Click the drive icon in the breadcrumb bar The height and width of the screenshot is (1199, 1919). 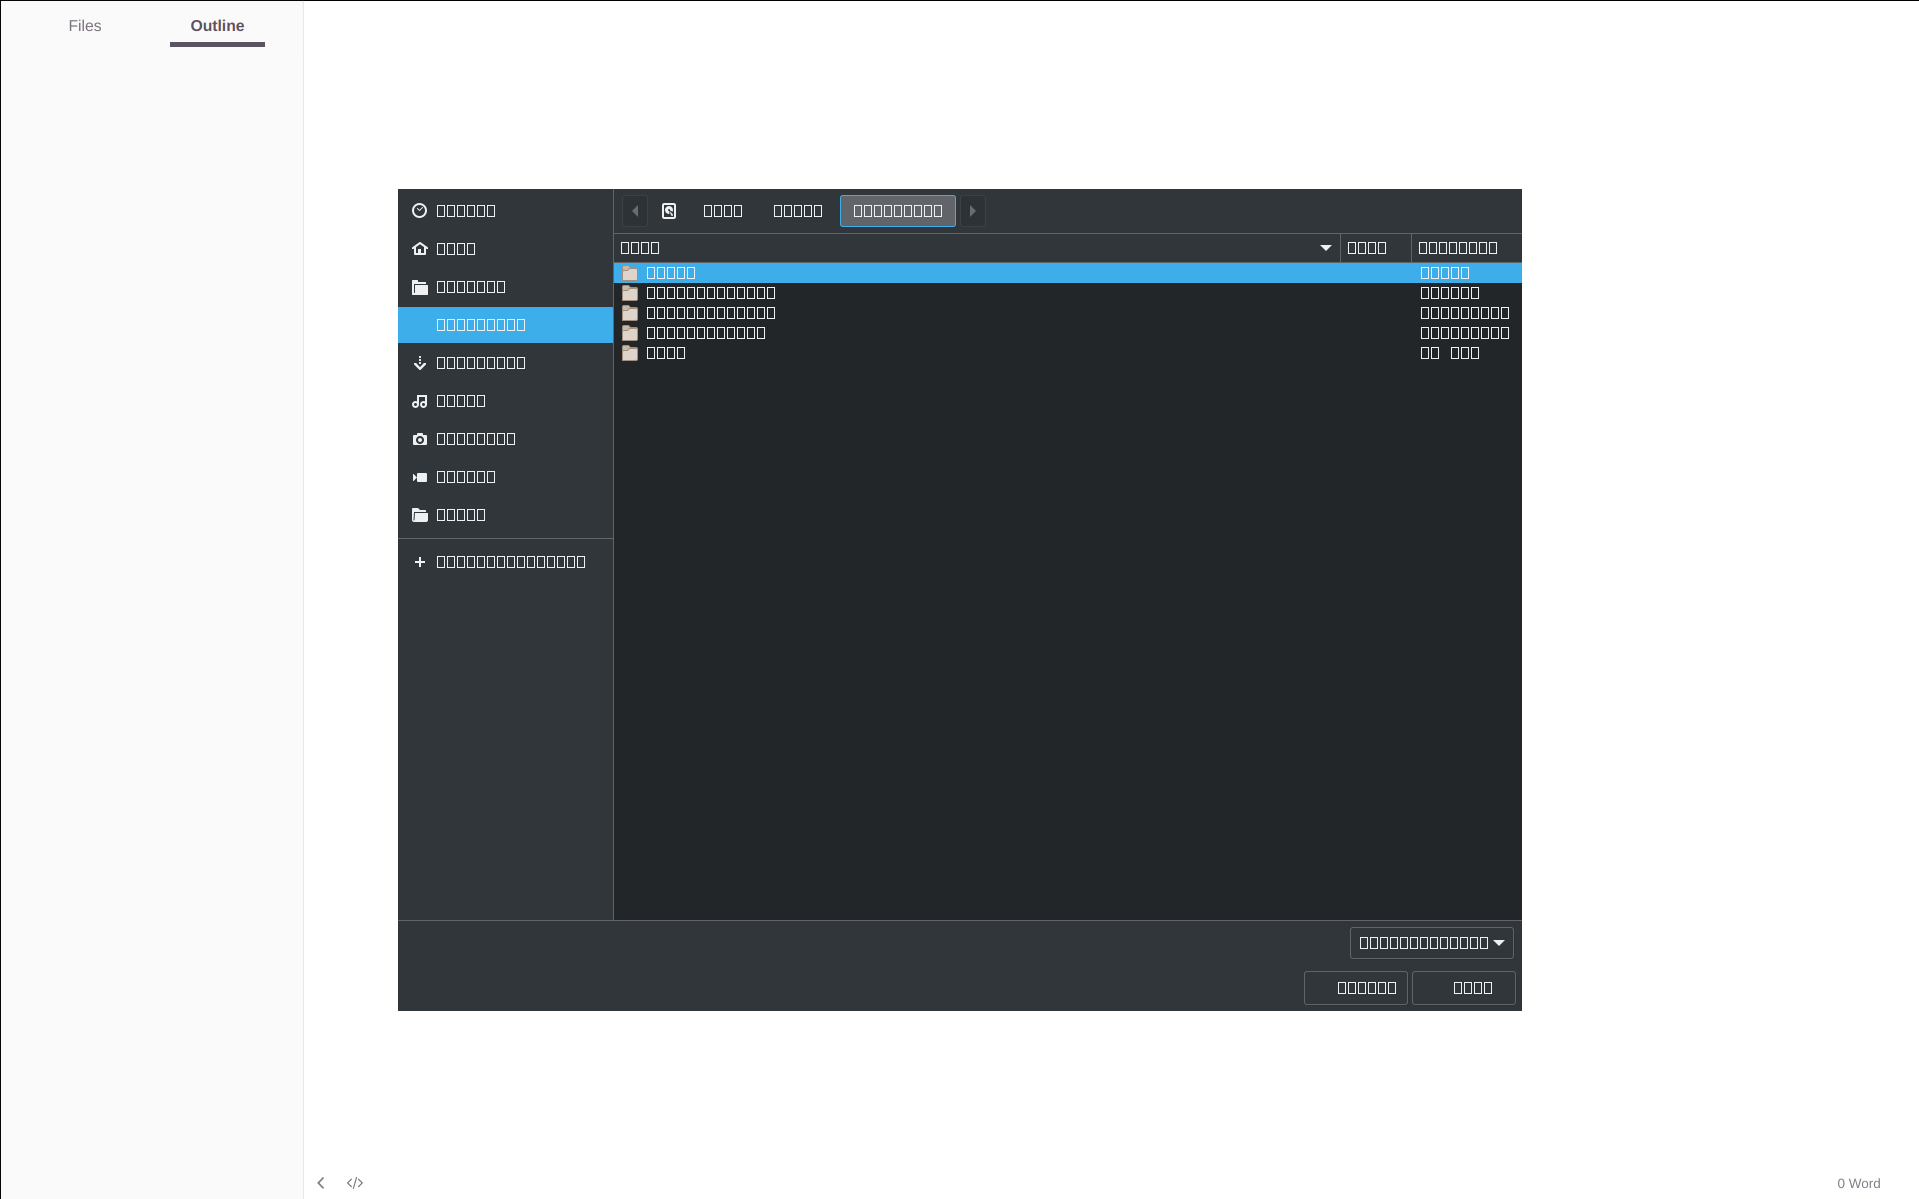click(x=668, y=210)
